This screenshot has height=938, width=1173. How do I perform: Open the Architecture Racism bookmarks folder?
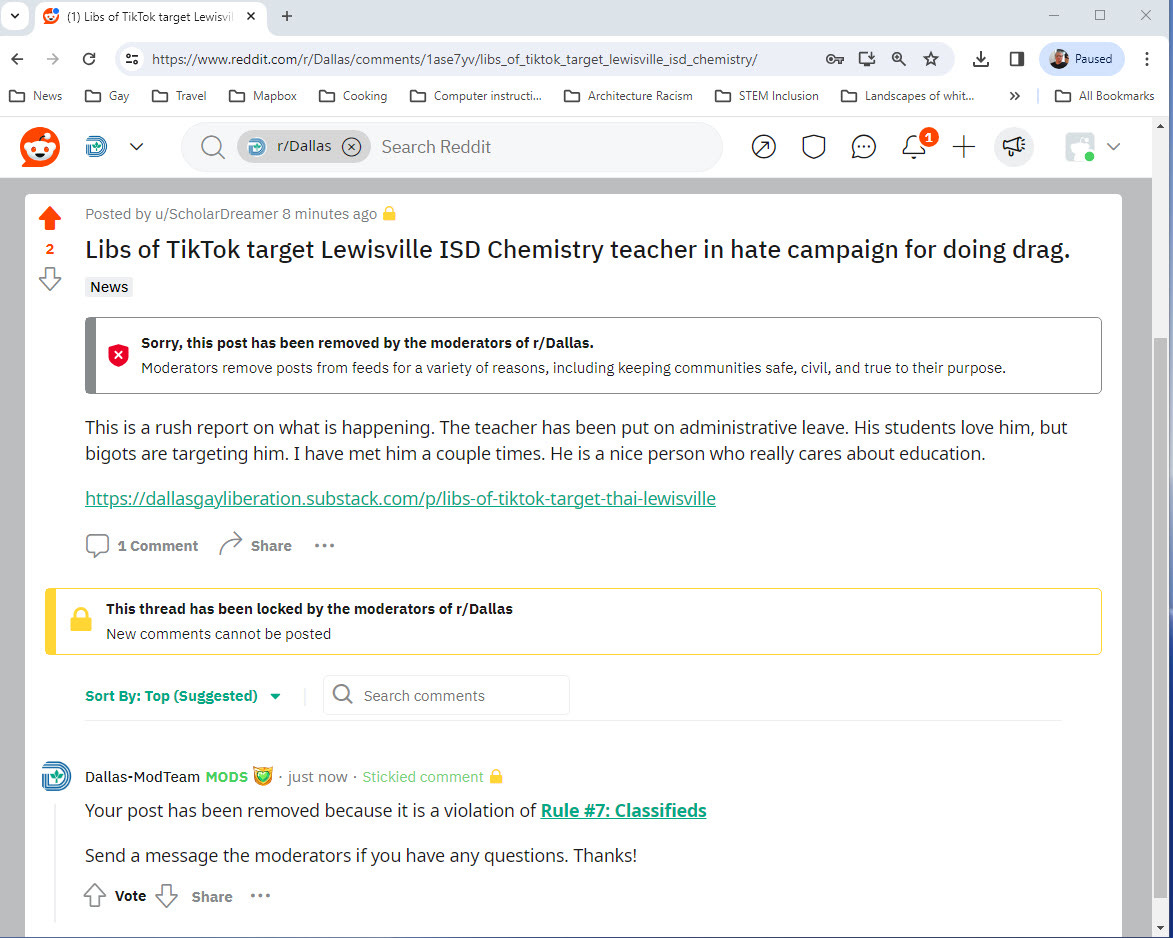(x=628, y=96)
